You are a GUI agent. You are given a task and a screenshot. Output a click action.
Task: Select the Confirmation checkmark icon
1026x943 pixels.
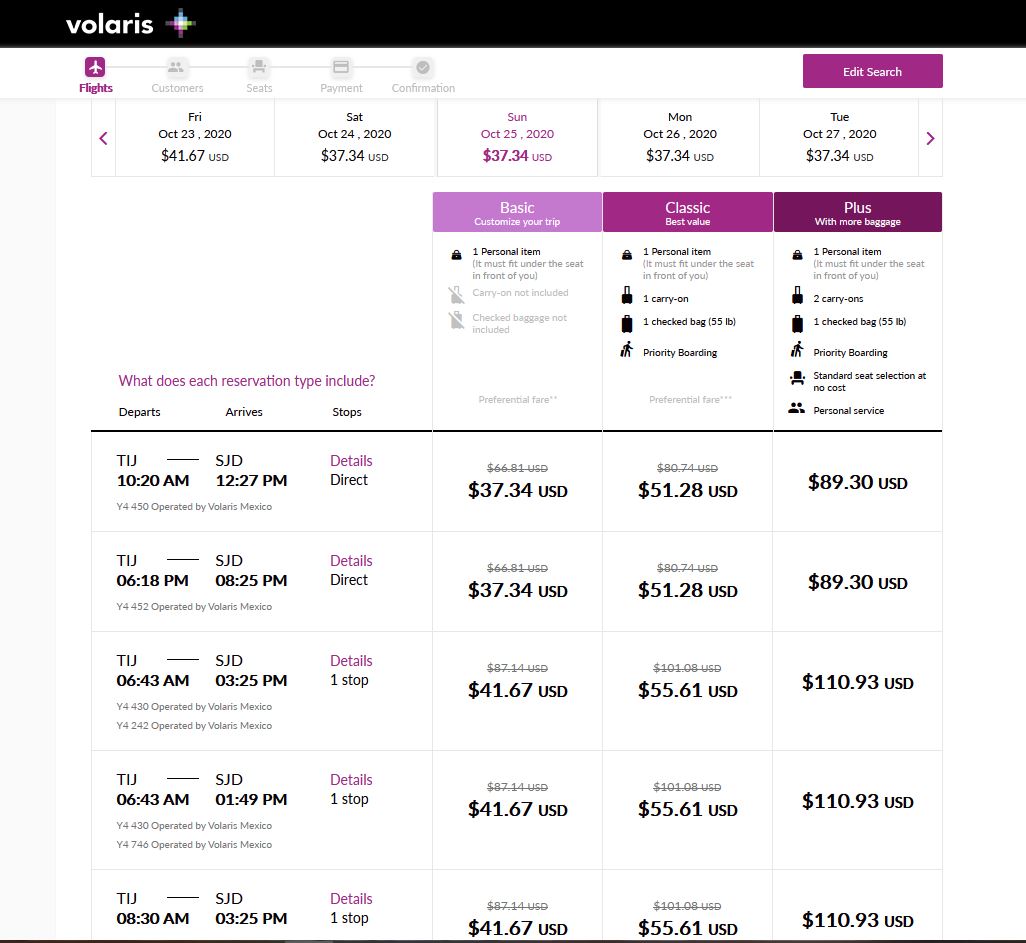422,65
